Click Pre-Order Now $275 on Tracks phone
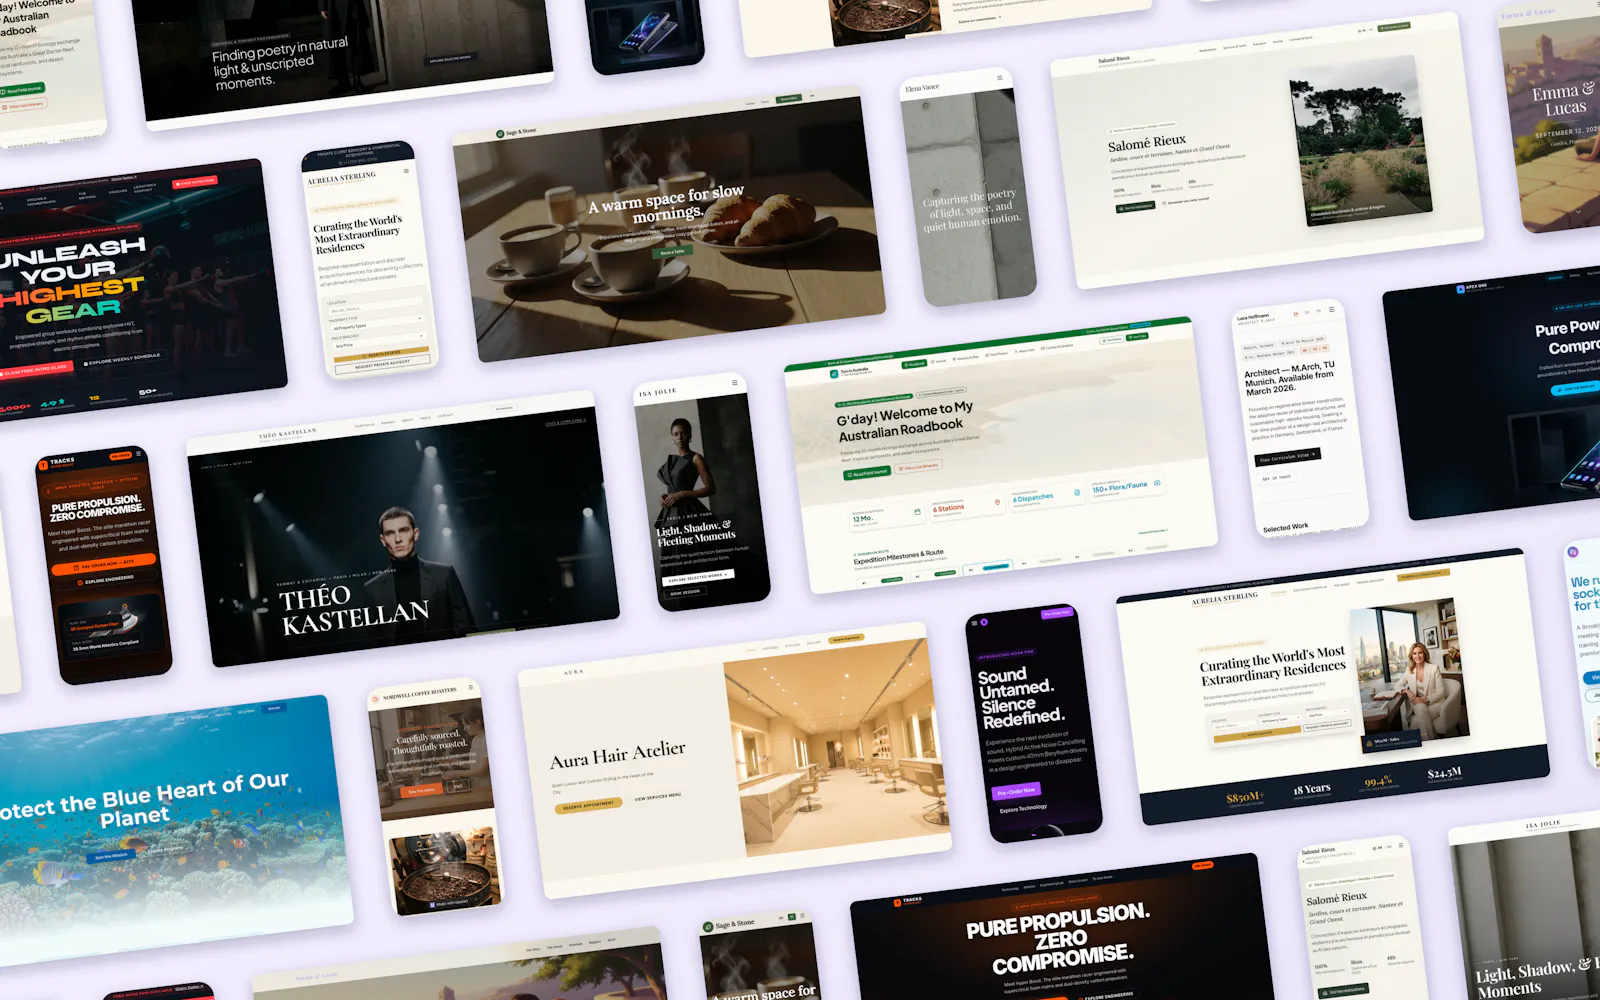 [x=105, y=565]
